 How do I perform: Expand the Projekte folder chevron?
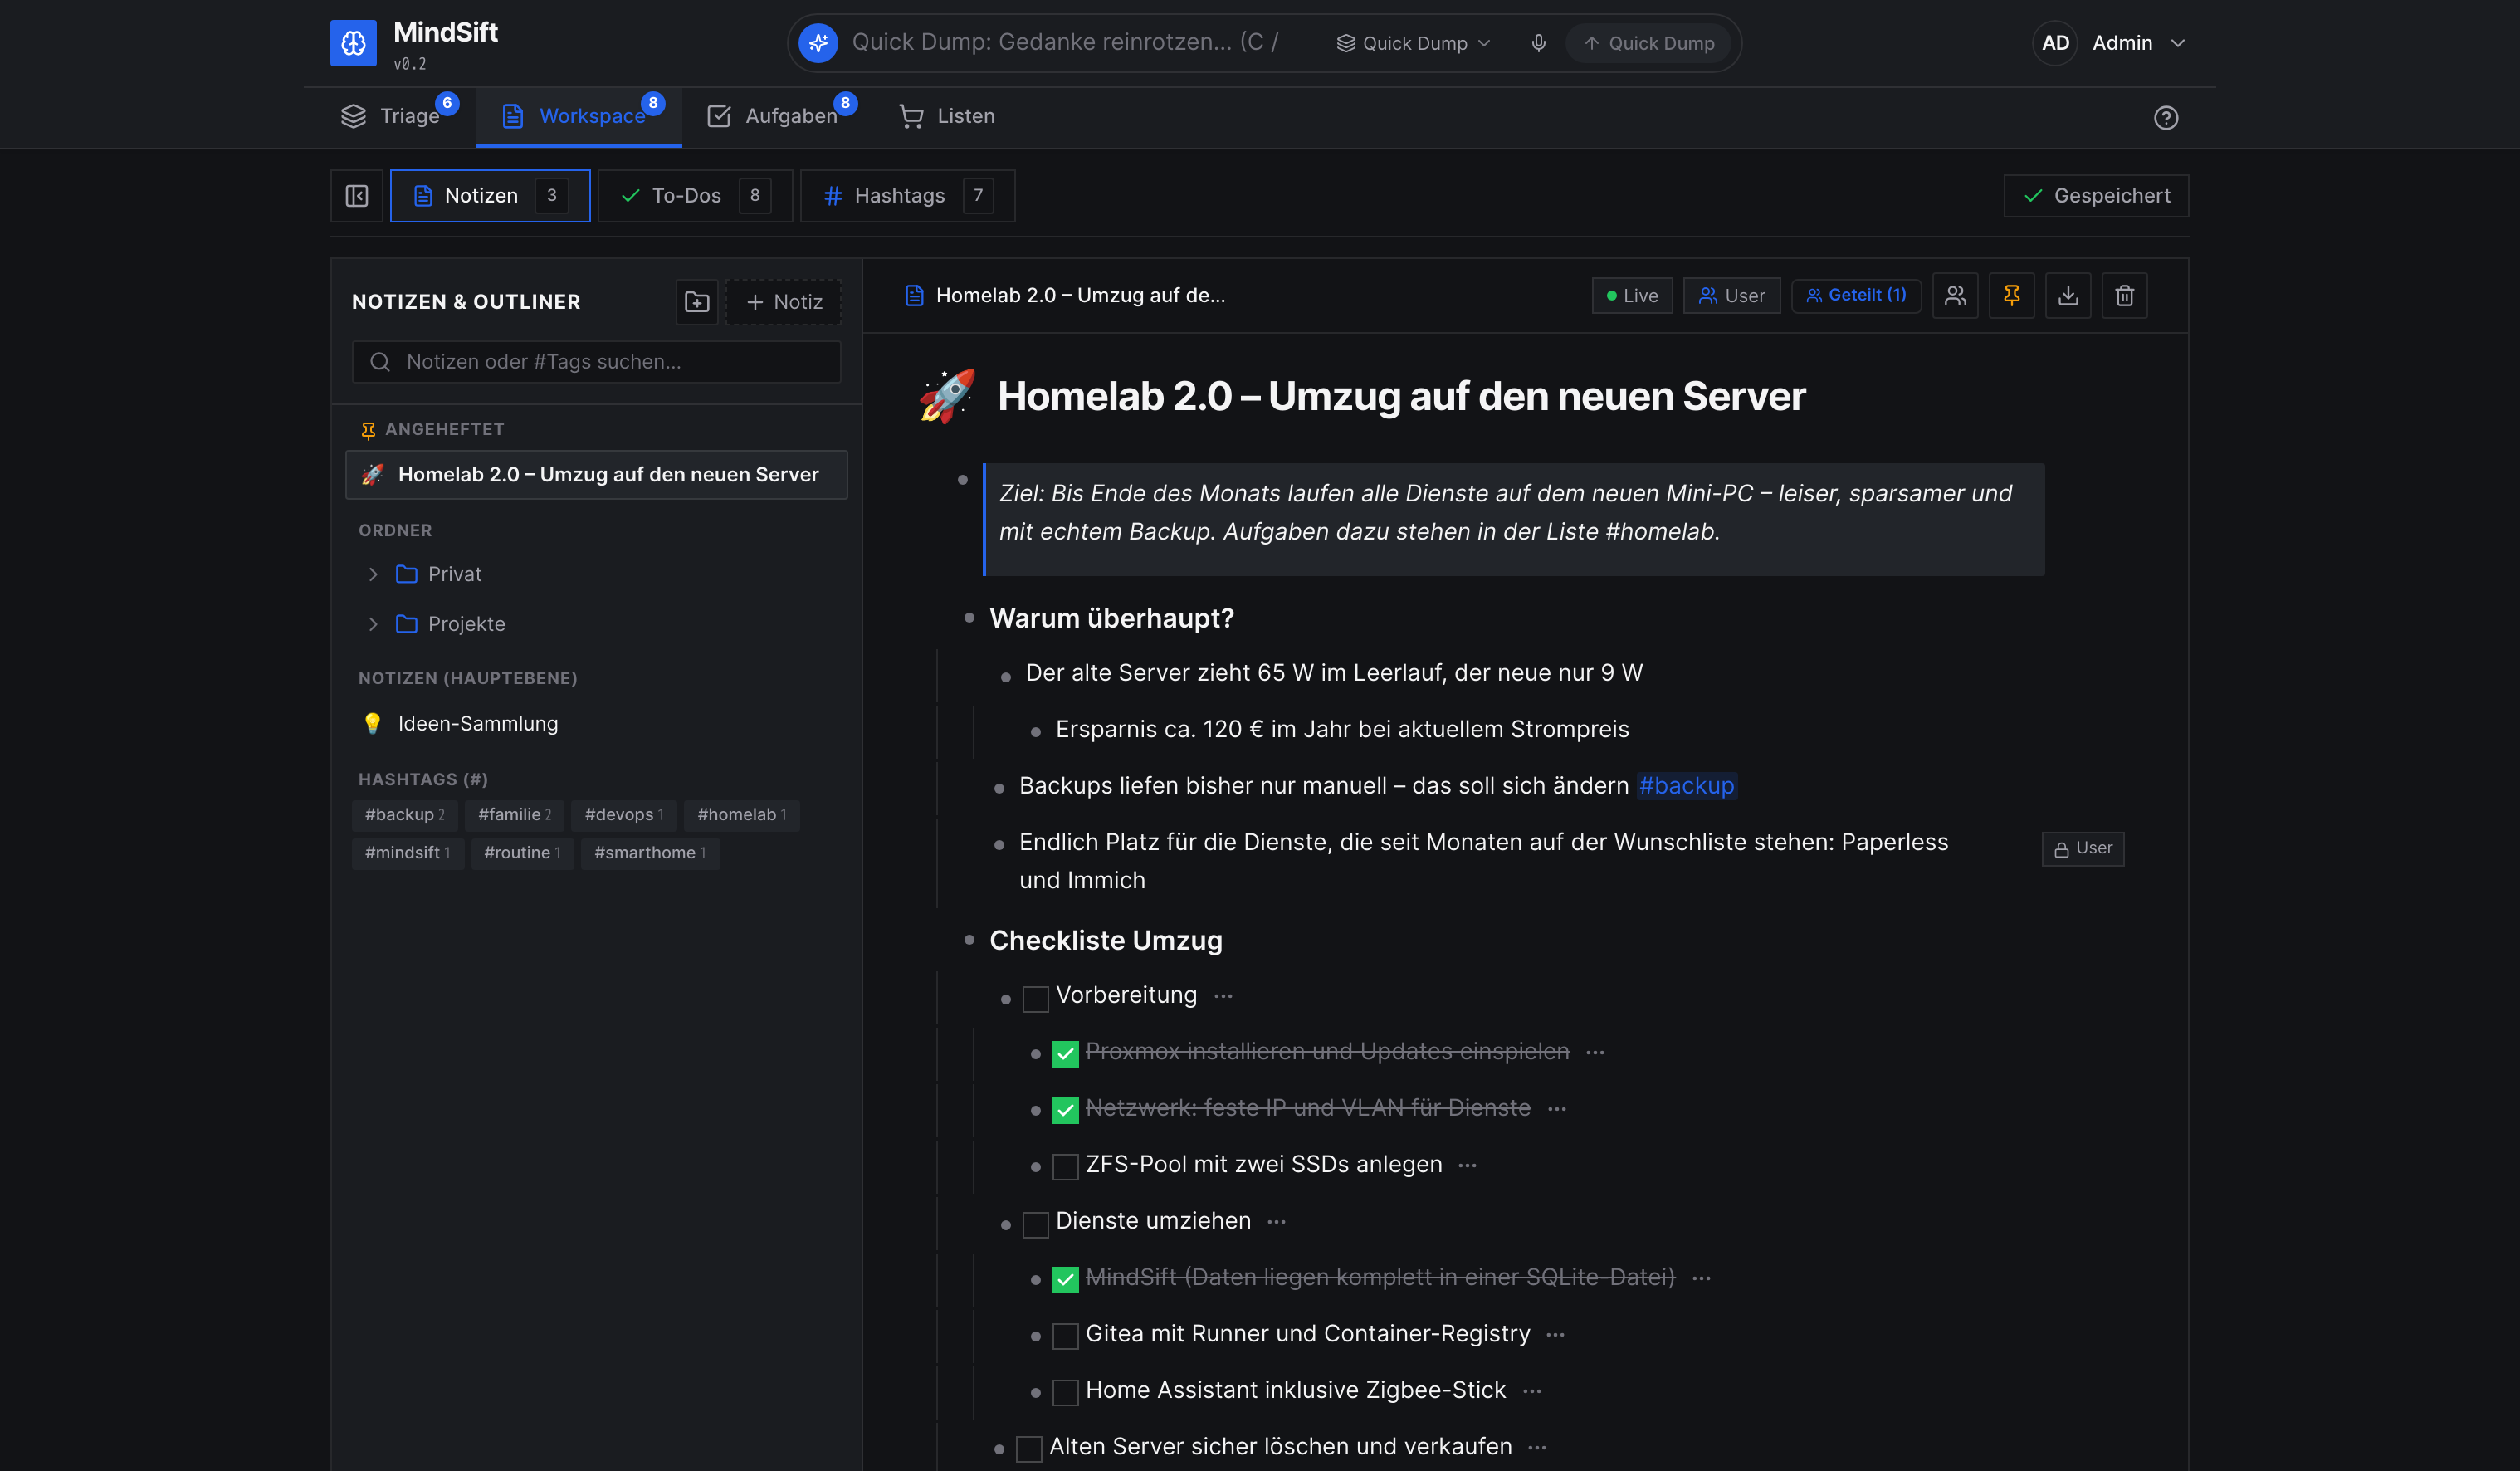tap(373, 624)
